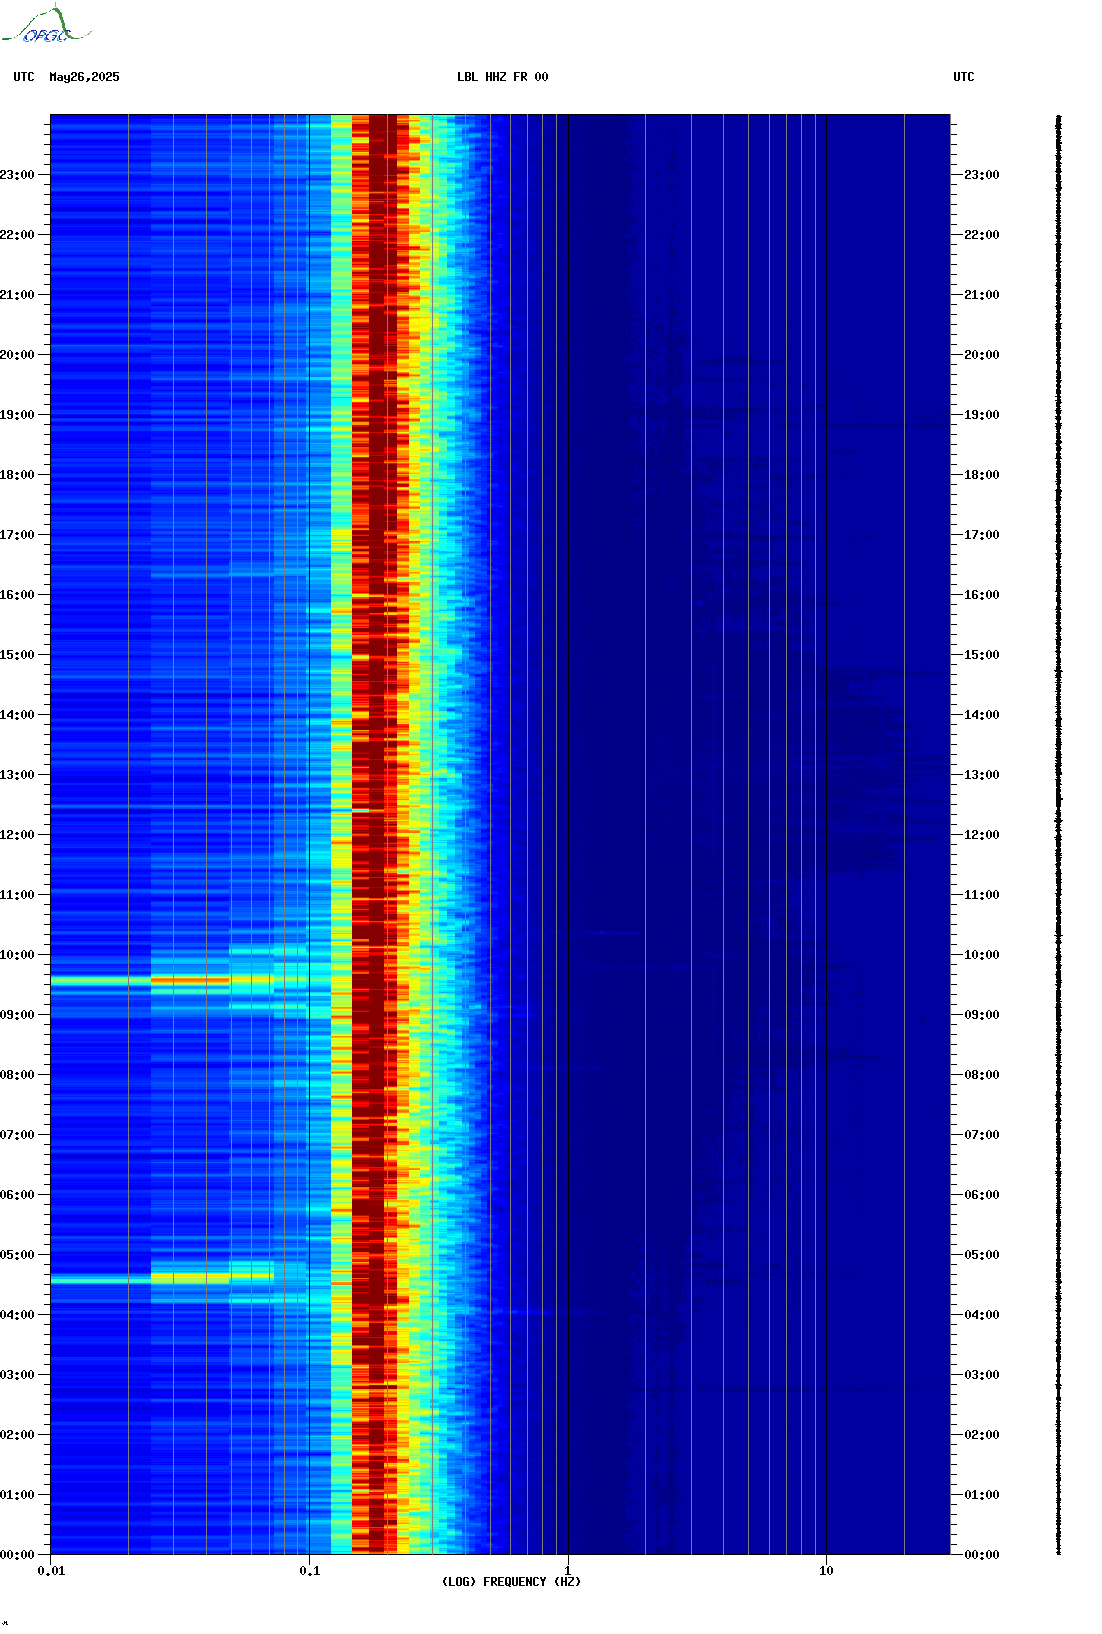Click the 22:00 label on the left time axis

17,235
